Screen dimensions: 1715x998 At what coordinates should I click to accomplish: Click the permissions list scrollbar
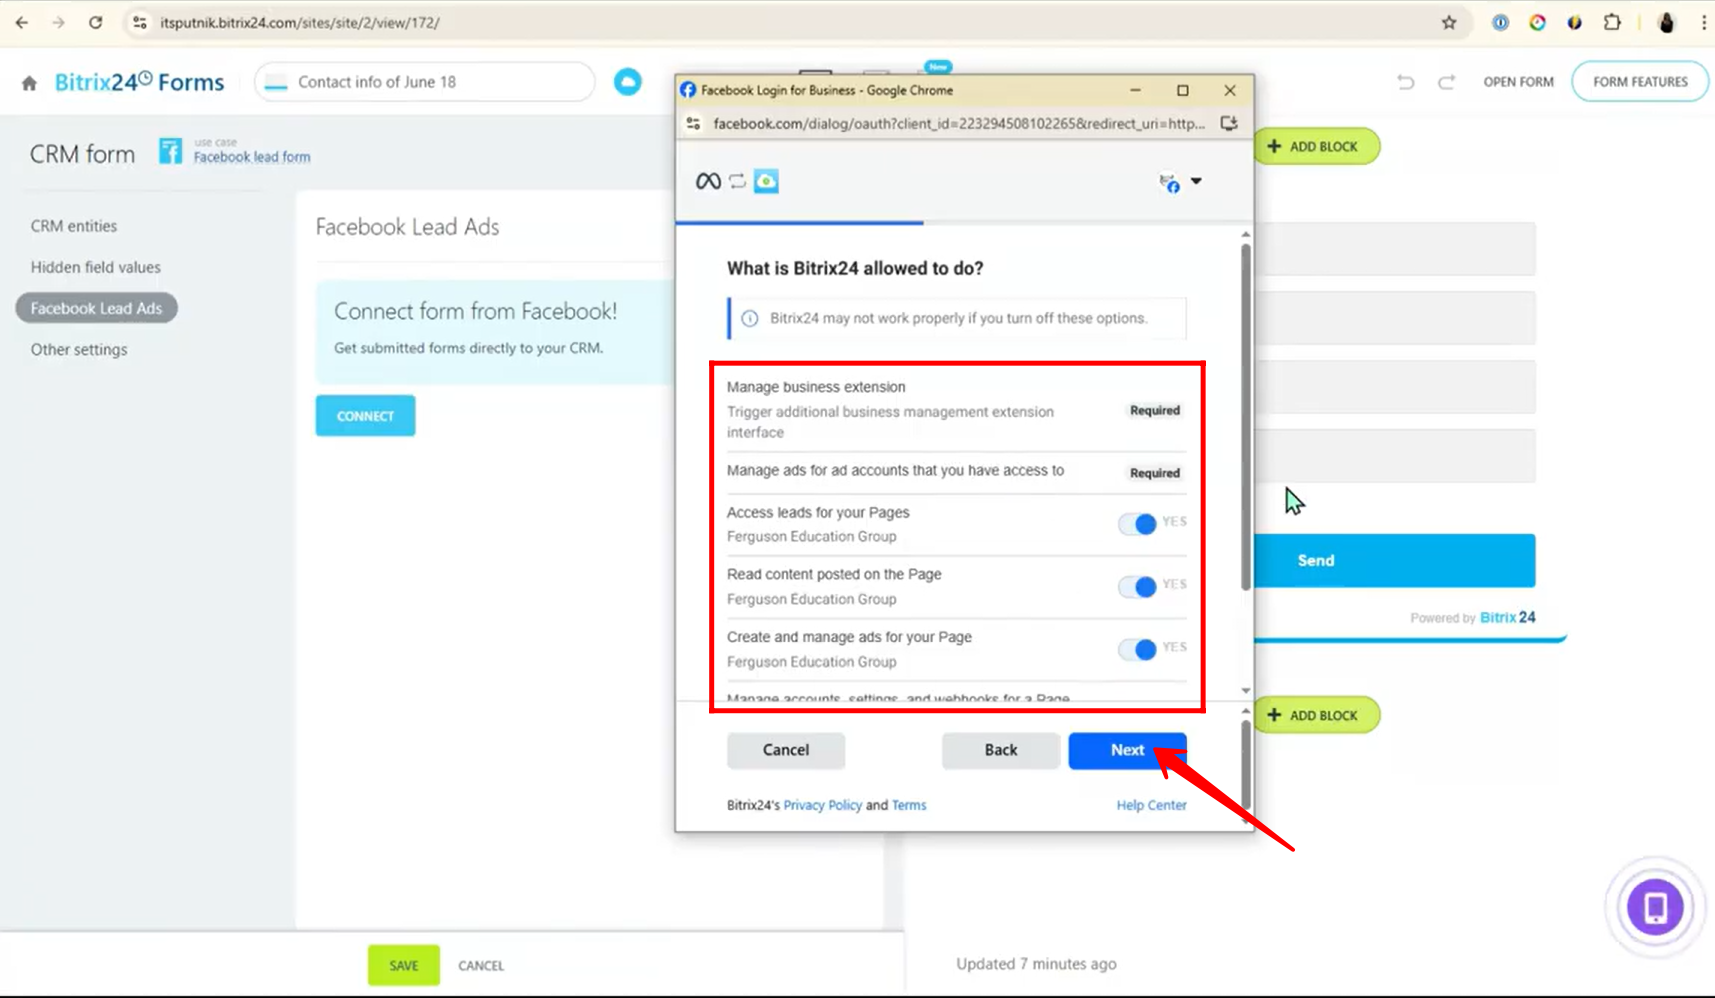pos(1245,417)
